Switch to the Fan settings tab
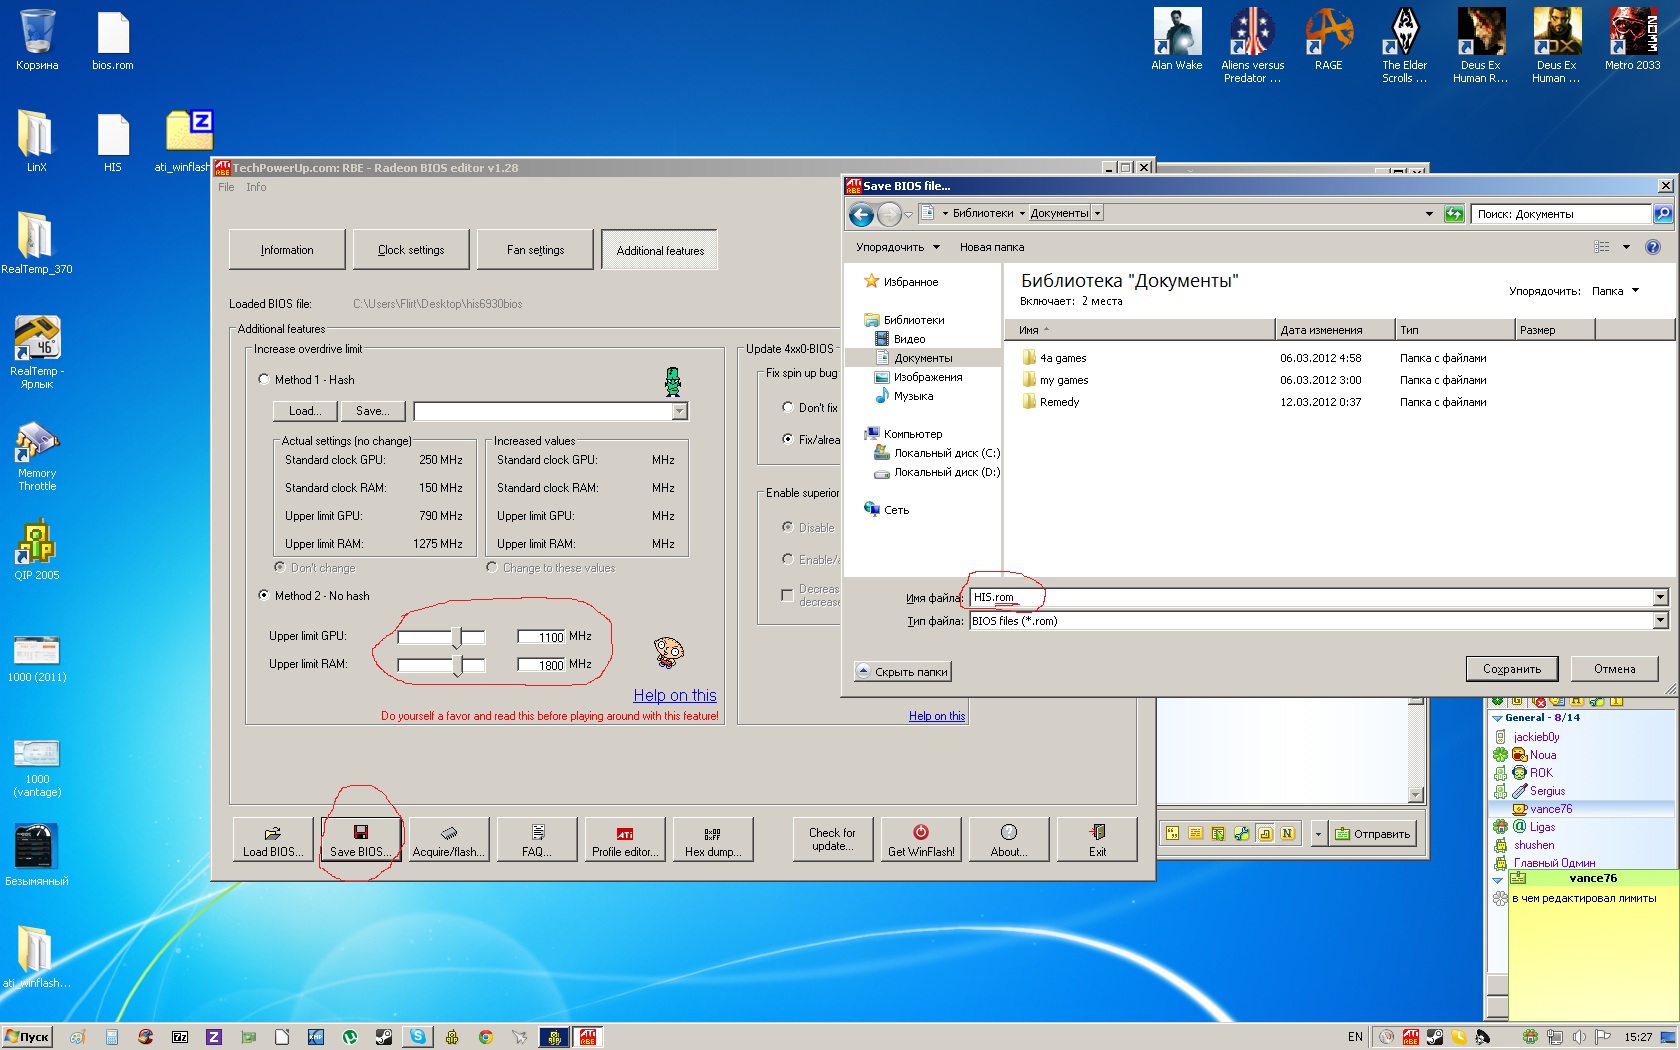 [535, 250]
